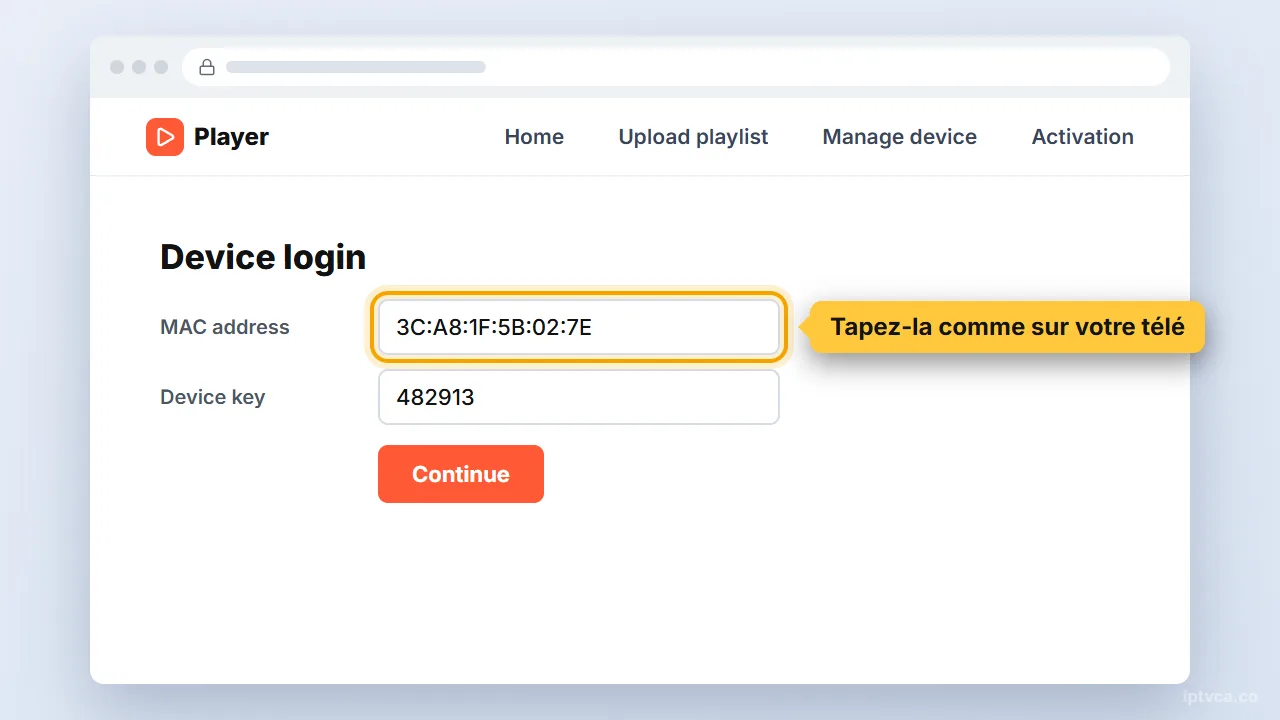Click the browser URL address bar

[676, 67]
